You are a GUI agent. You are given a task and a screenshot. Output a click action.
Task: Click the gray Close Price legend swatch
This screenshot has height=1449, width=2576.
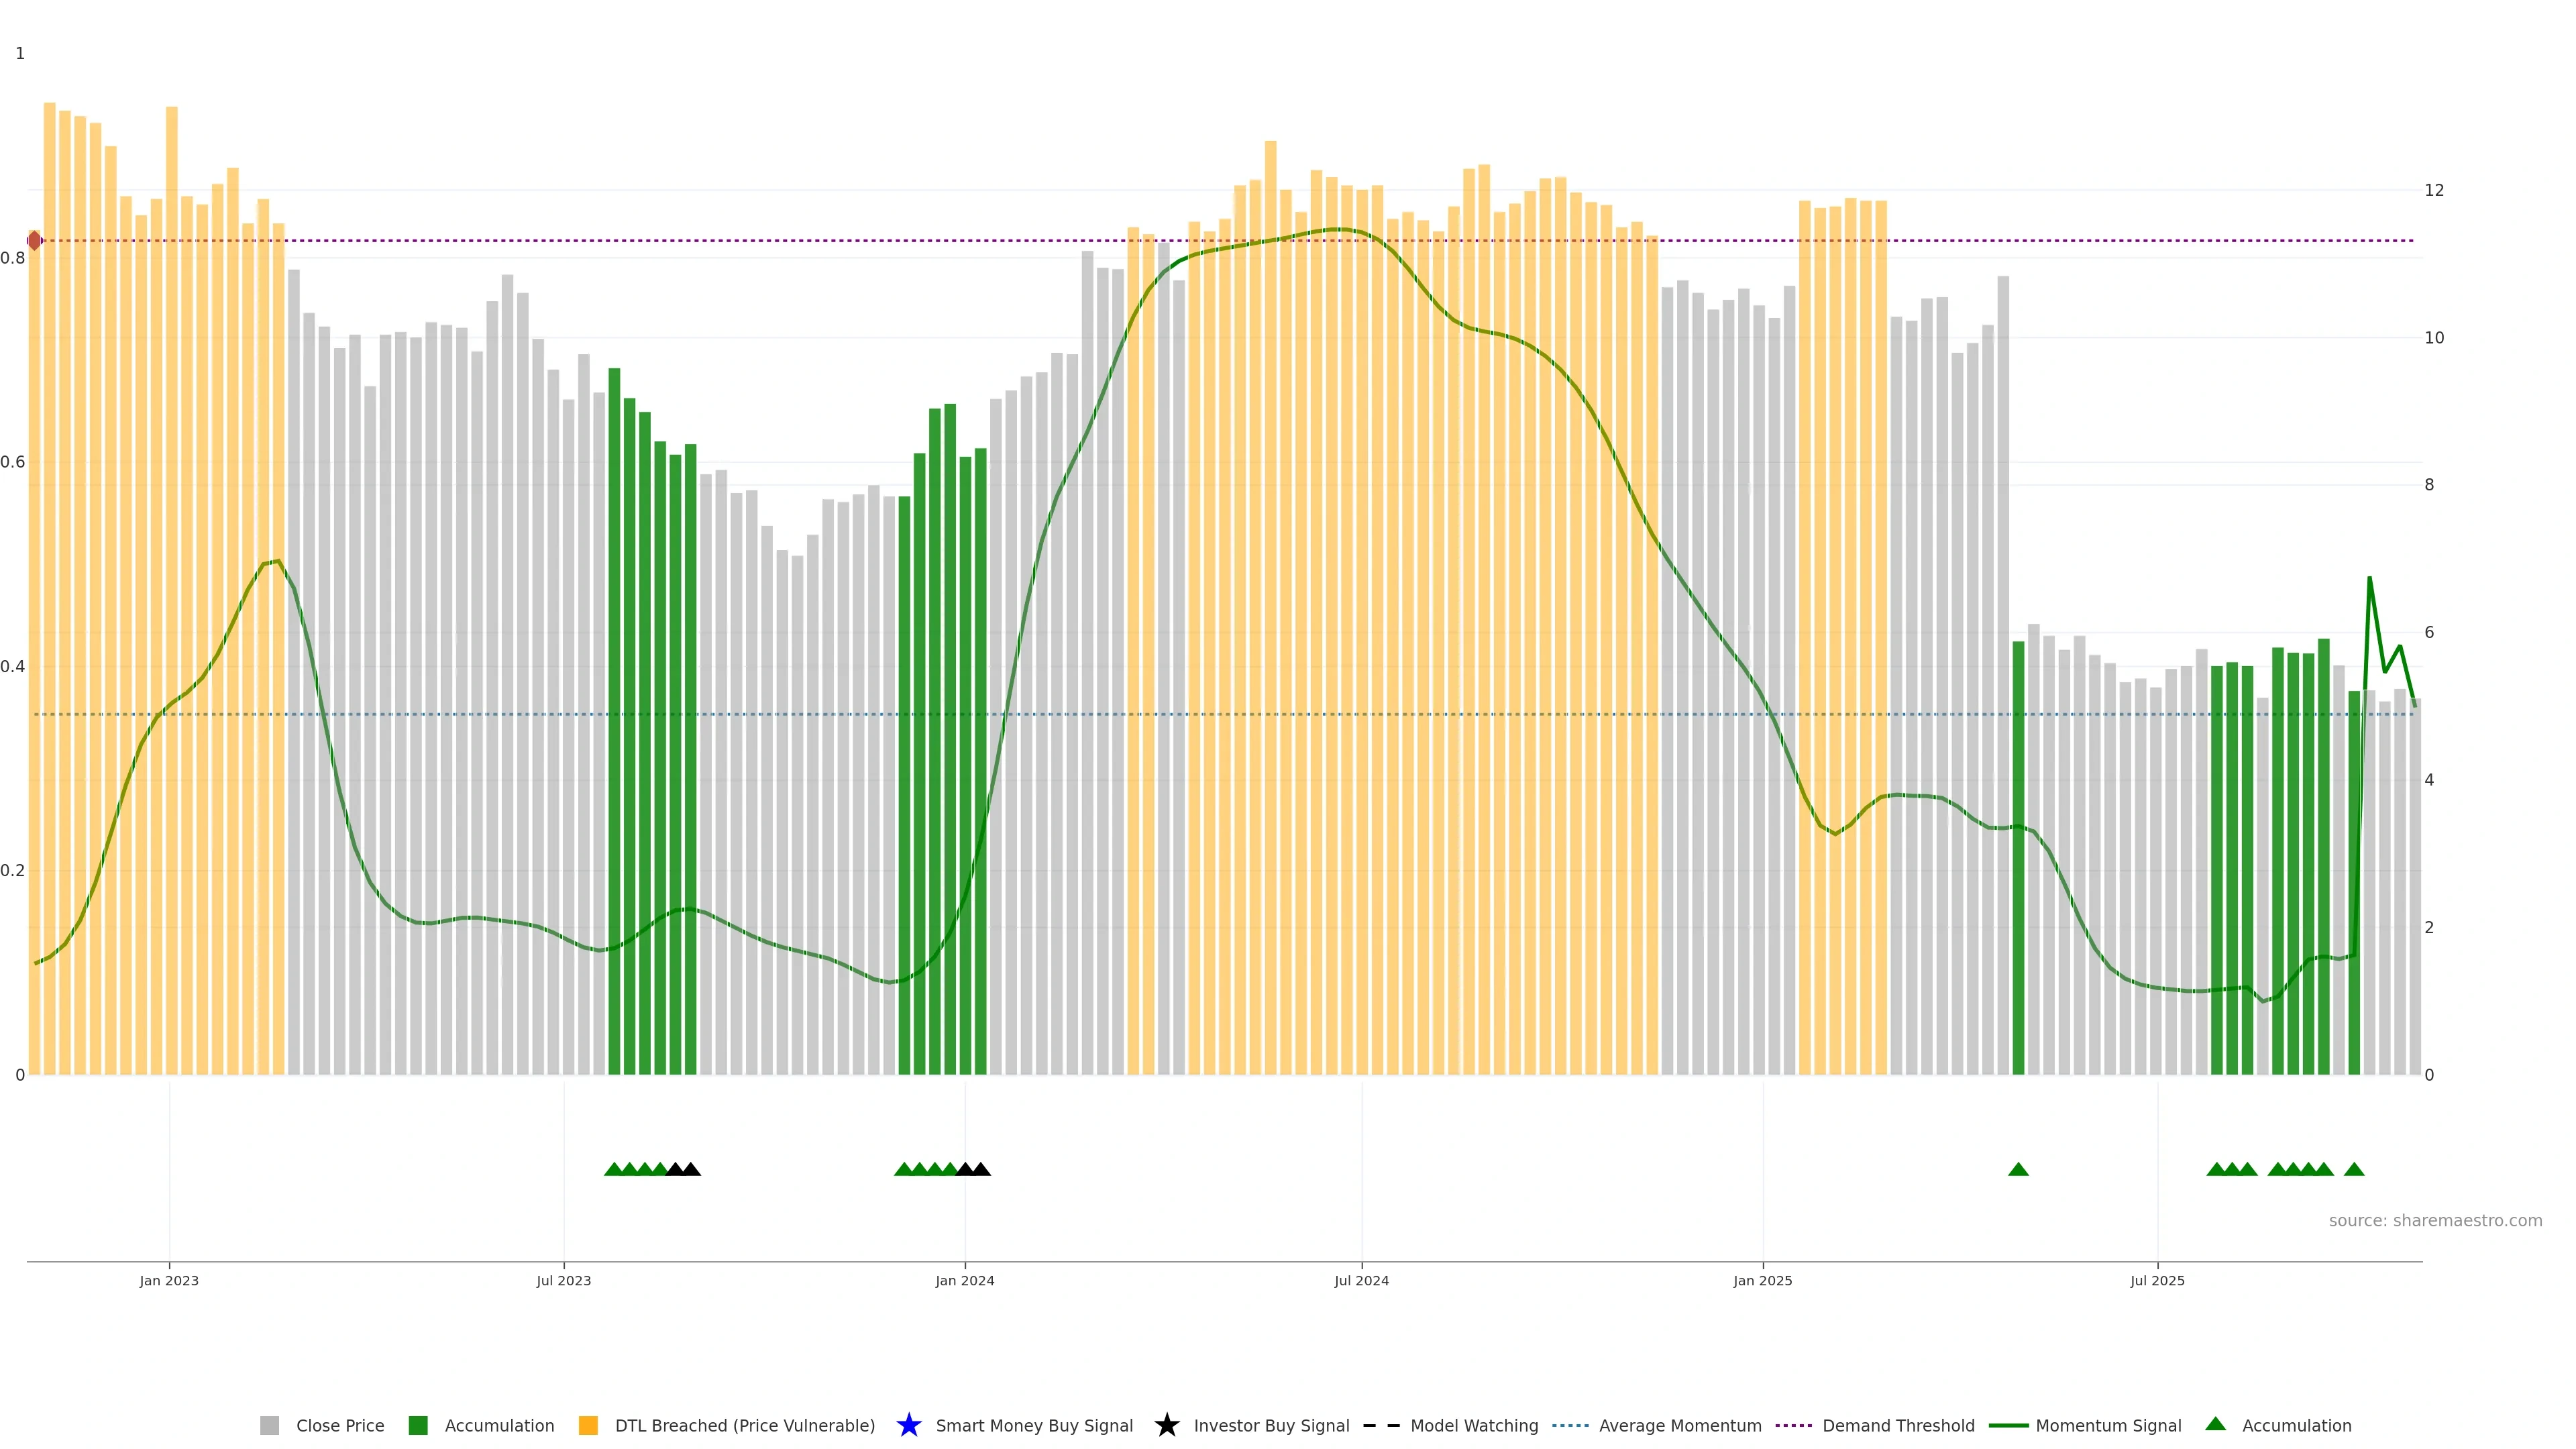[x=269, y=1426]
